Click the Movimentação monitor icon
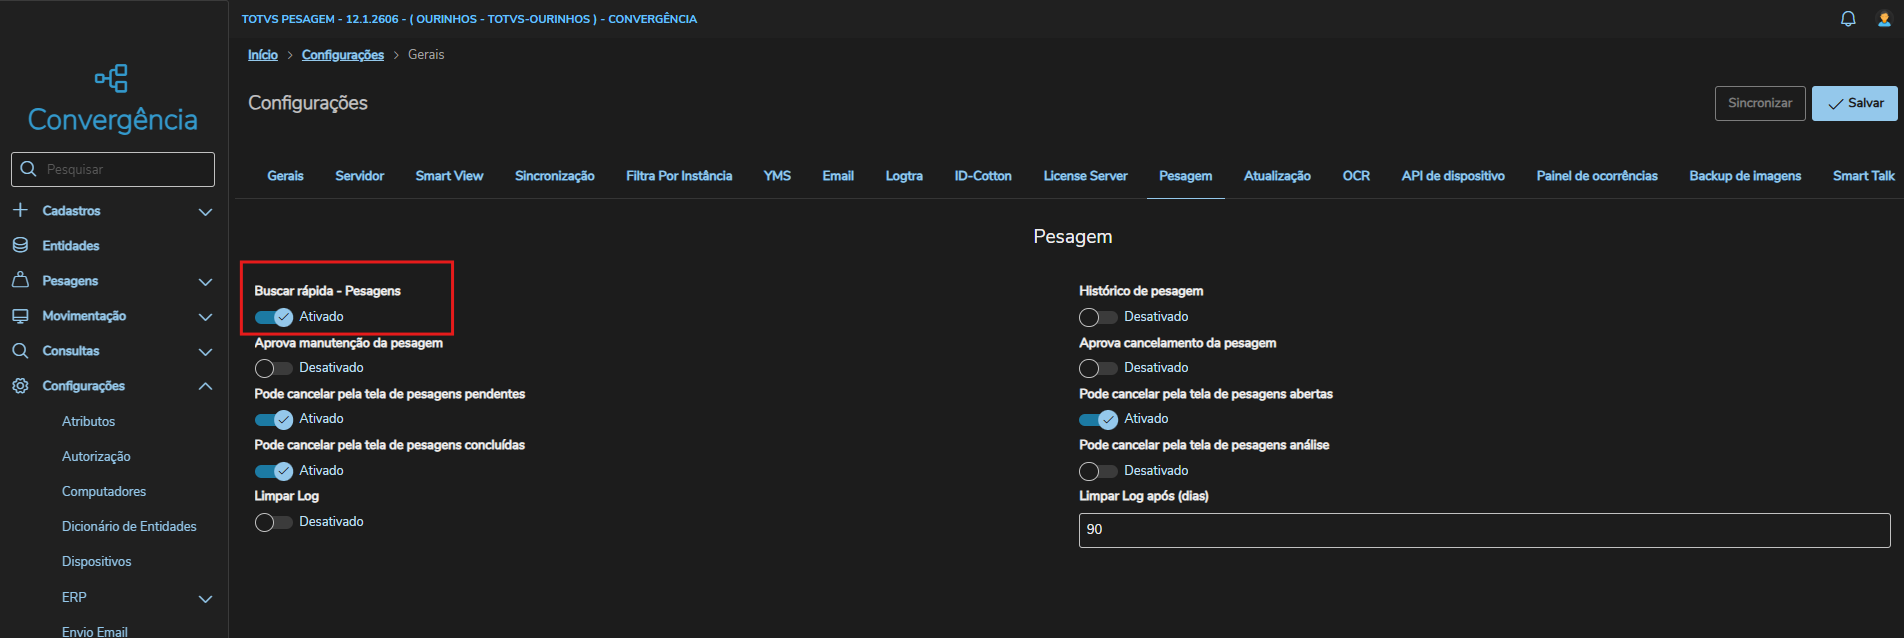1904x638 pixels. [x=20, y=315]
